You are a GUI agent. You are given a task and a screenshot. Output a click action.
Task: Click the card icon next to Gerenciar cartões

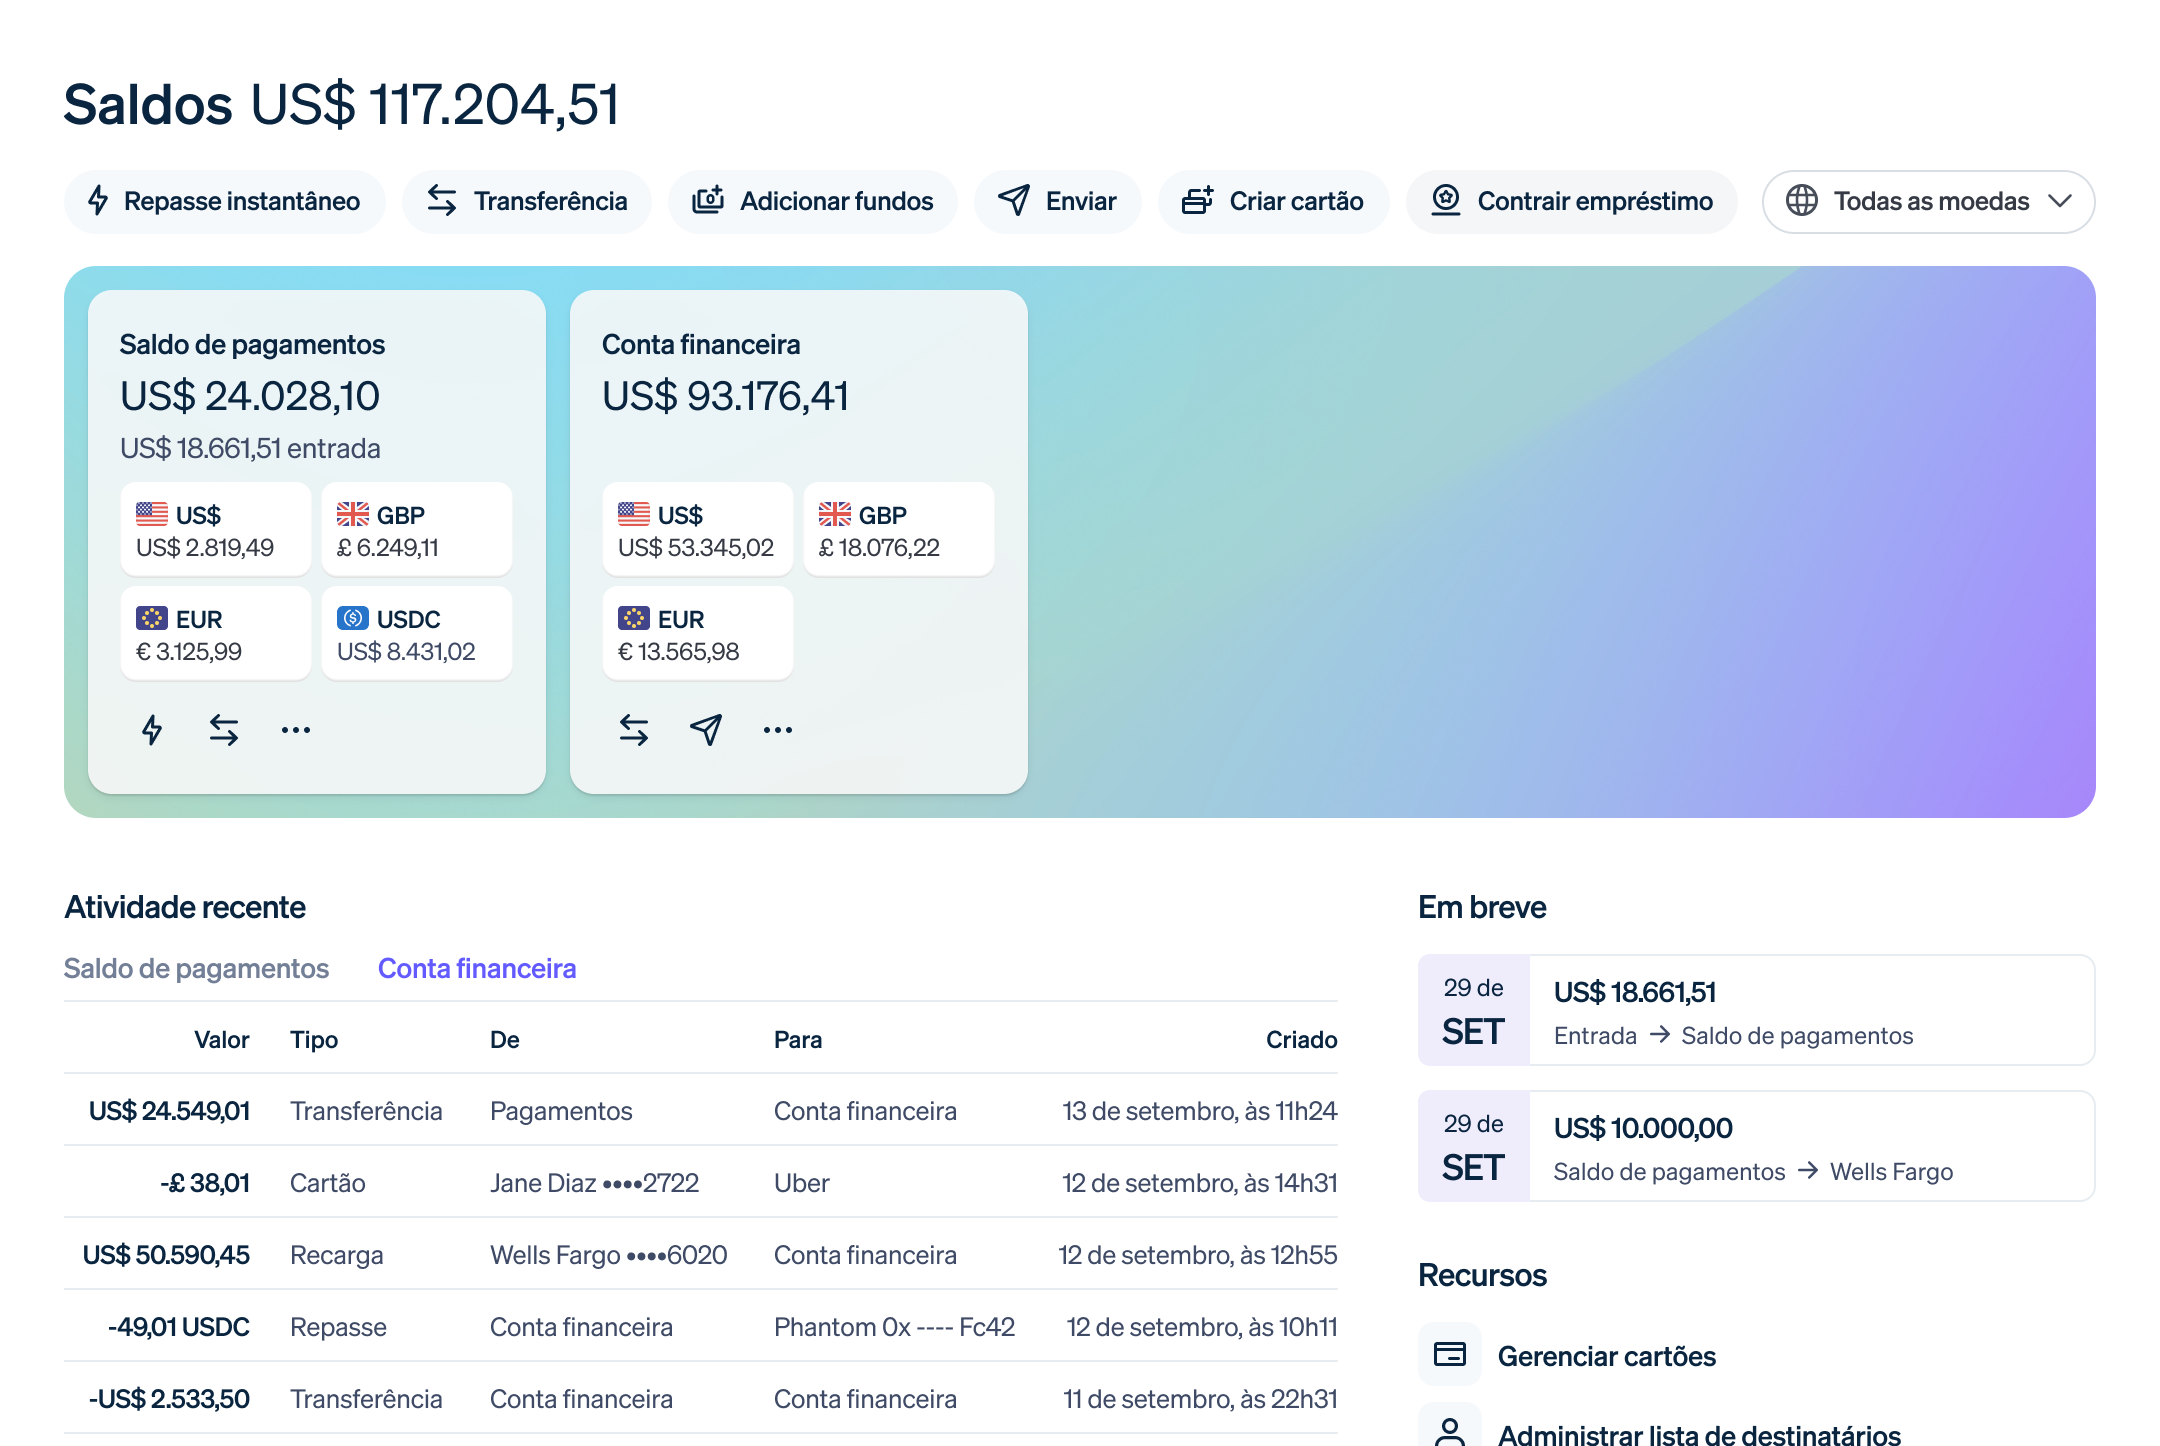(1449, 1354)
